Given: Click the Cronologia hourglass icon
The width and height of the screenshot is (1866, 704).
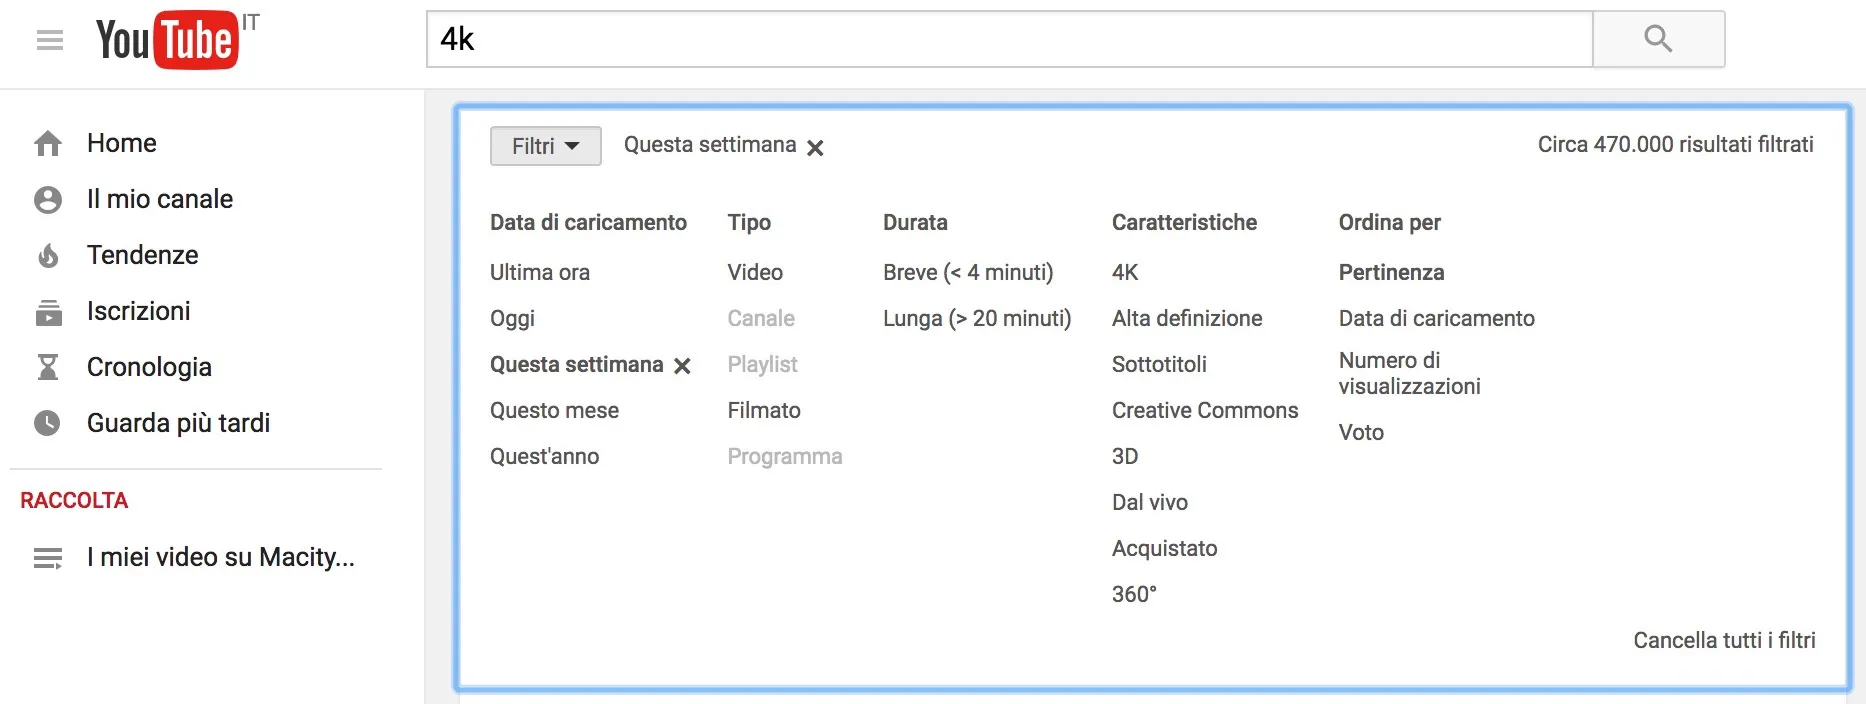Looking at the screenshot, I should (x=48, y=368).
